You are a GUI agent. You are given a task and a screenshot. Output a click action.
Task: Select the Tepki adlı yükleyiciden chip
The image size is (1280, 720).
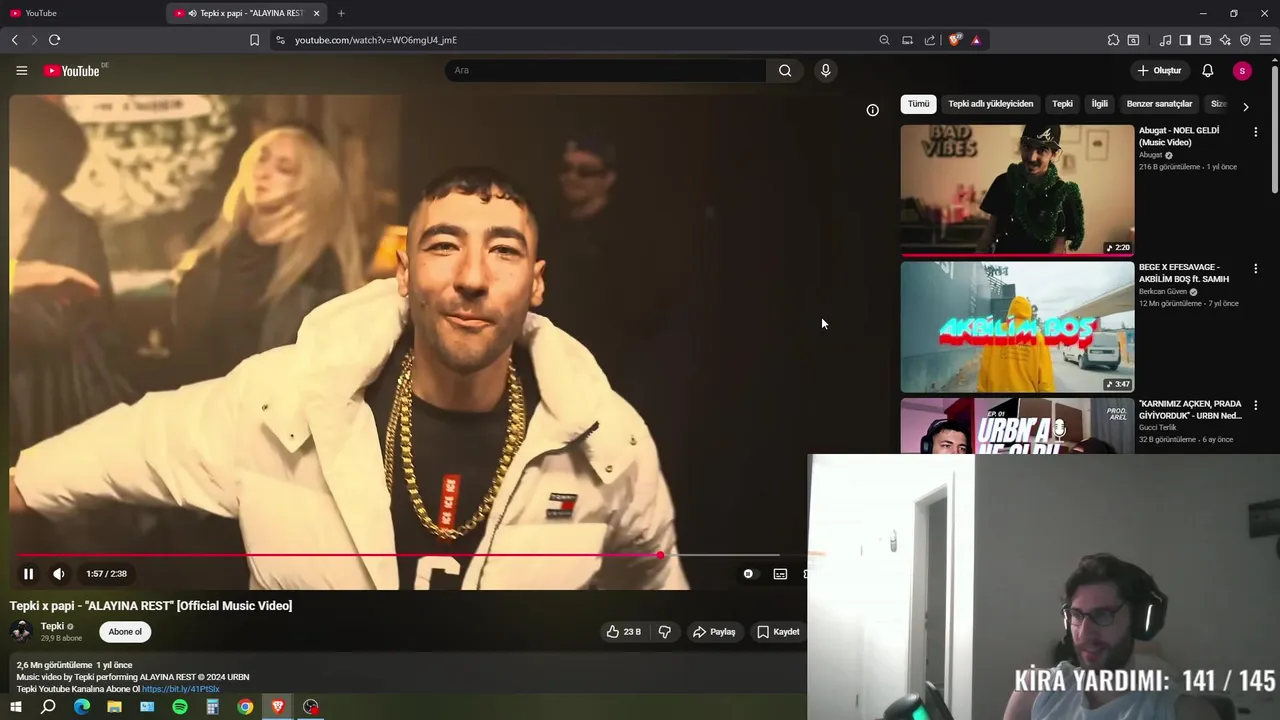[x=990, y=104]
